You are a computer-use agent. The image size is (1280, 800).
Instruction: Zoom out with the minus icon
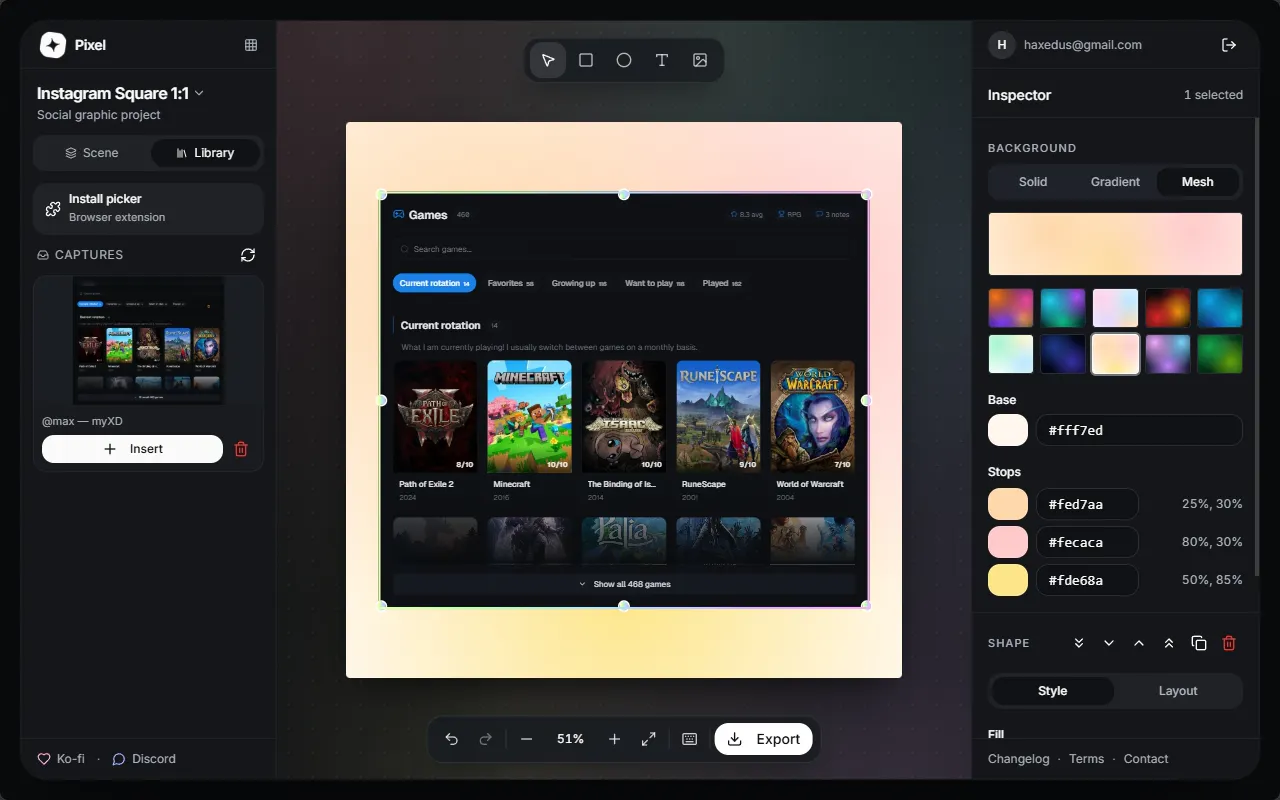(527, 739)
